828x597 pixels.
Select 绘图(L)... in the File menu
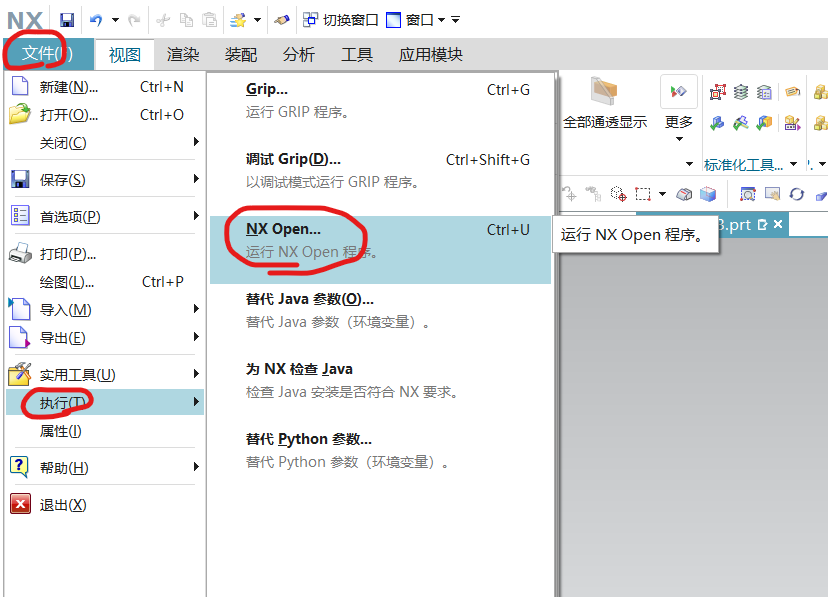[105, 282]
